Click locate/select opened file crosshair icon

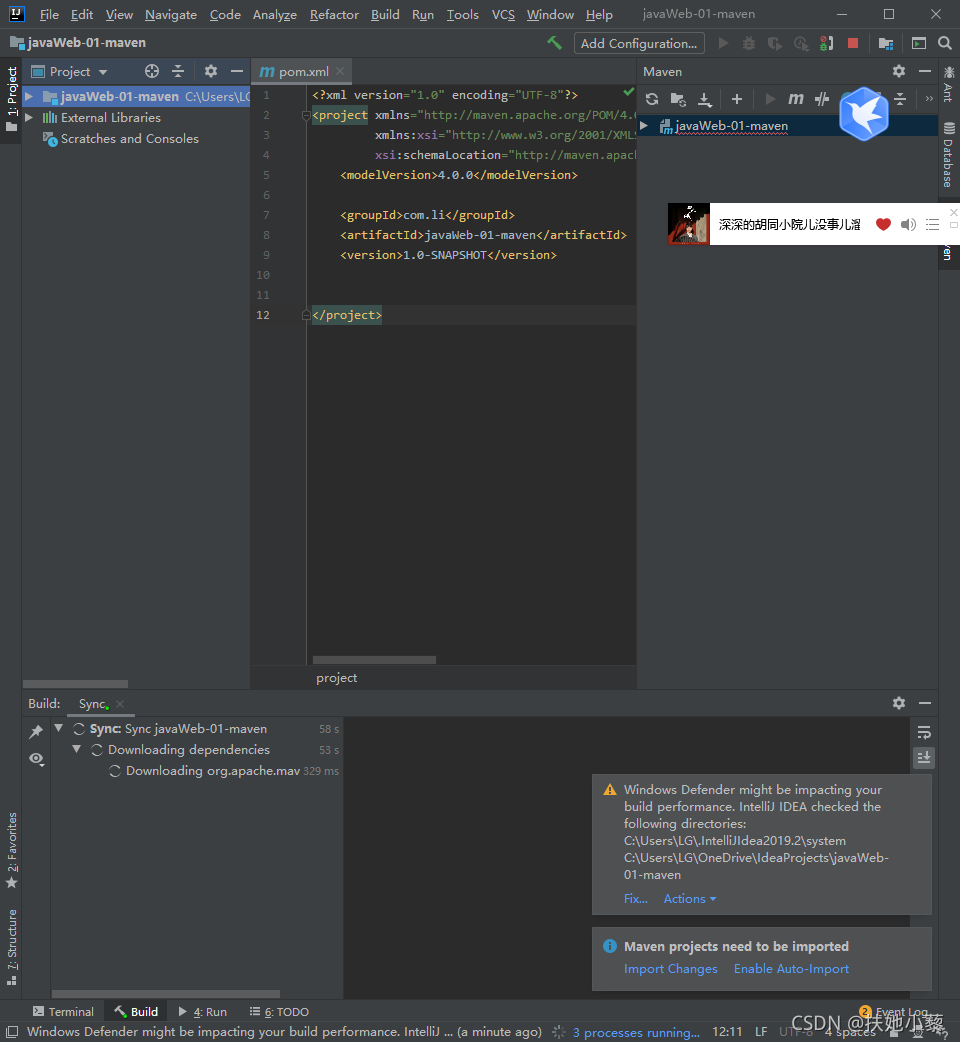tap(152, 71)
